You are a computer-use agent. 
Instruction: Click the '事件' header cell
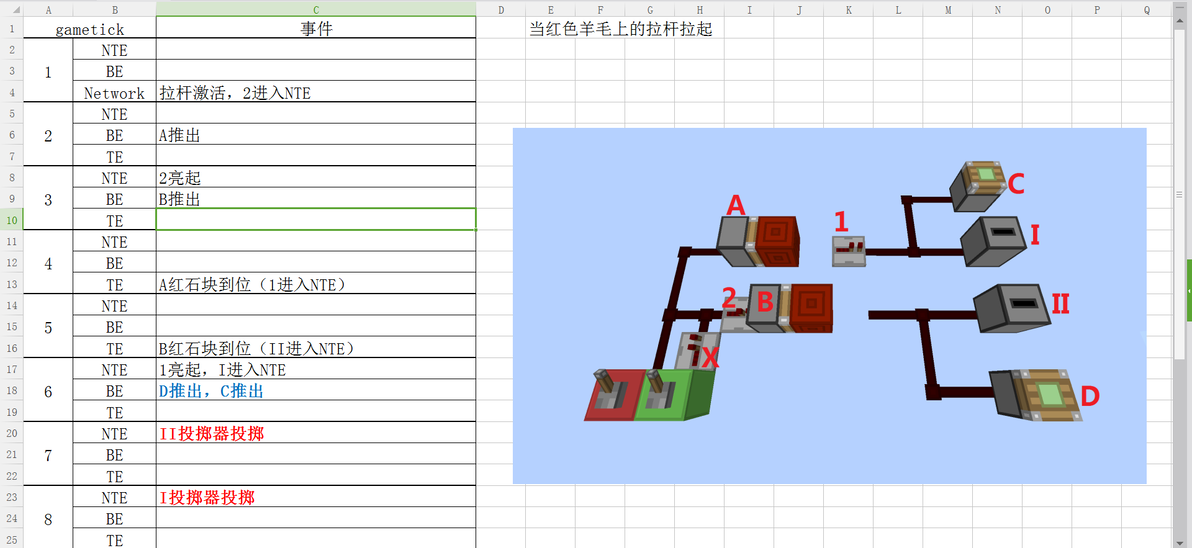pyautogui.click(x=316, y=29)
